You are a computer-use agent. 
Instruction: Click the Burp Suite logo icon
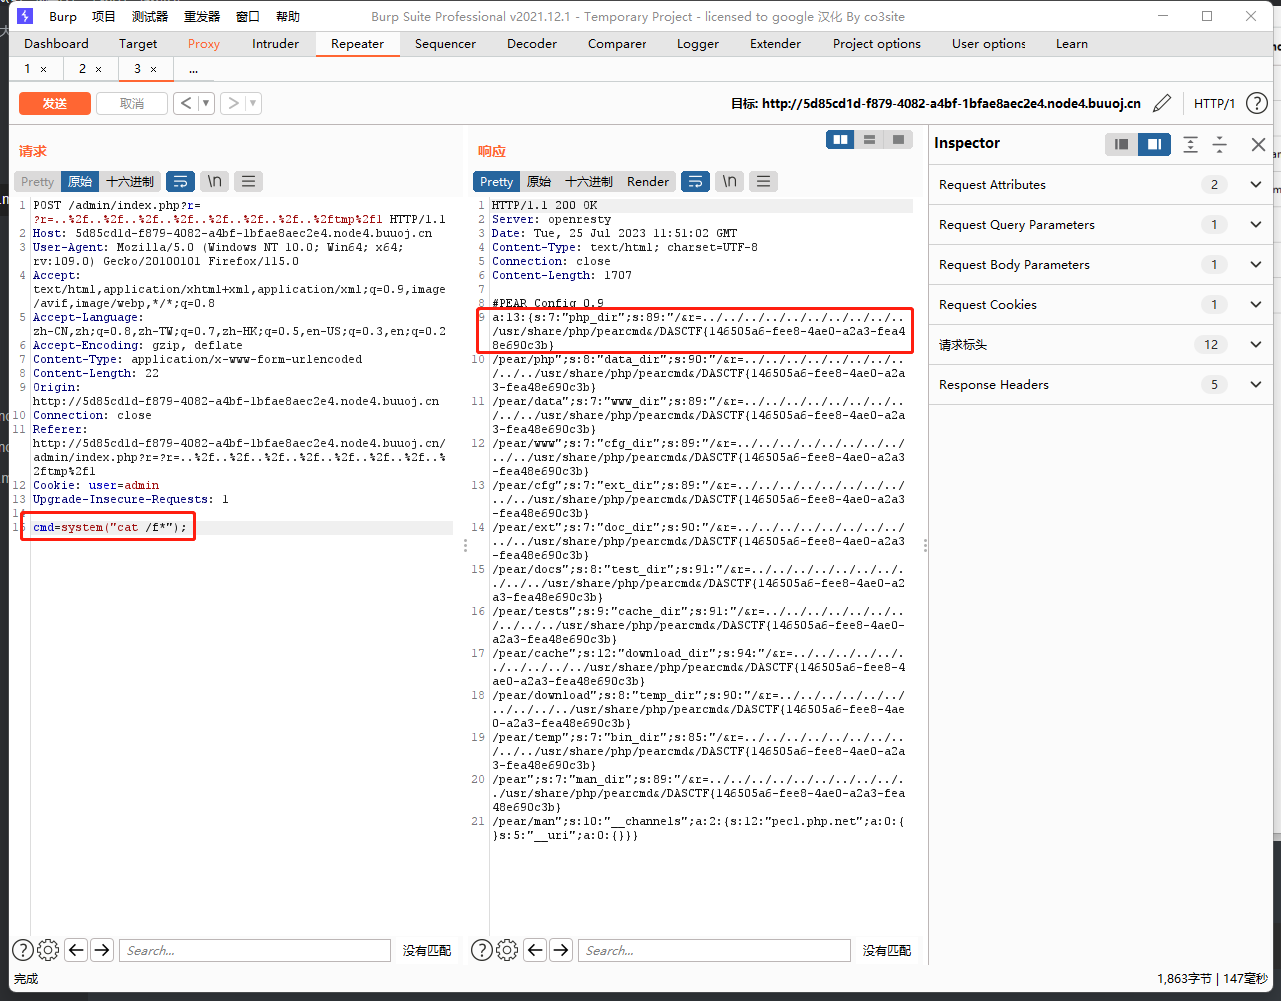(25, 16)
